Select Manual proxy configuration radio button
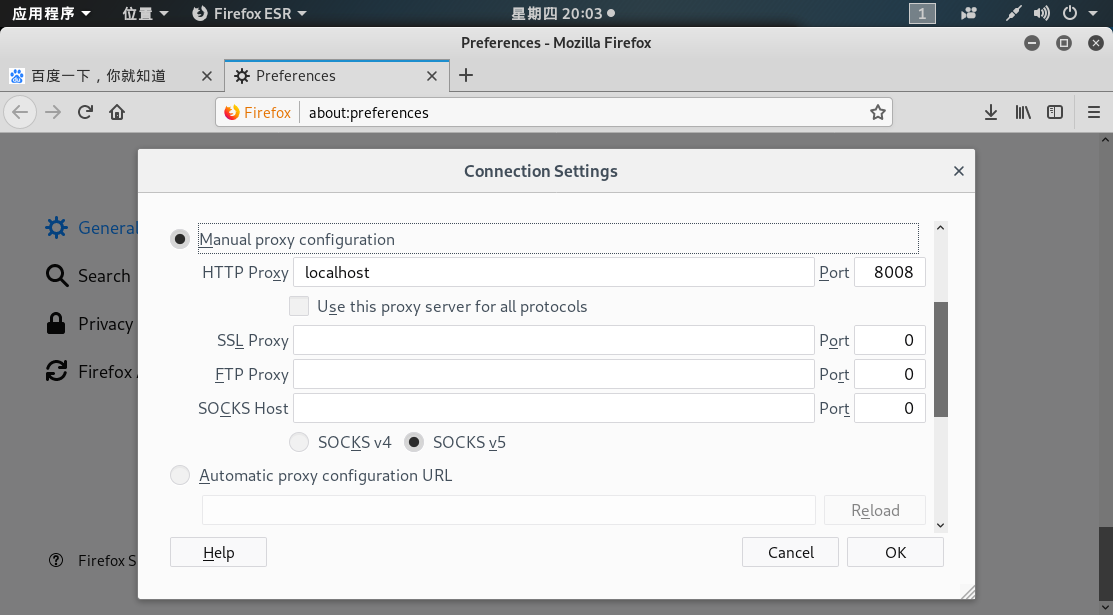Screen dimensions: 1113x615 coord(180,239)
